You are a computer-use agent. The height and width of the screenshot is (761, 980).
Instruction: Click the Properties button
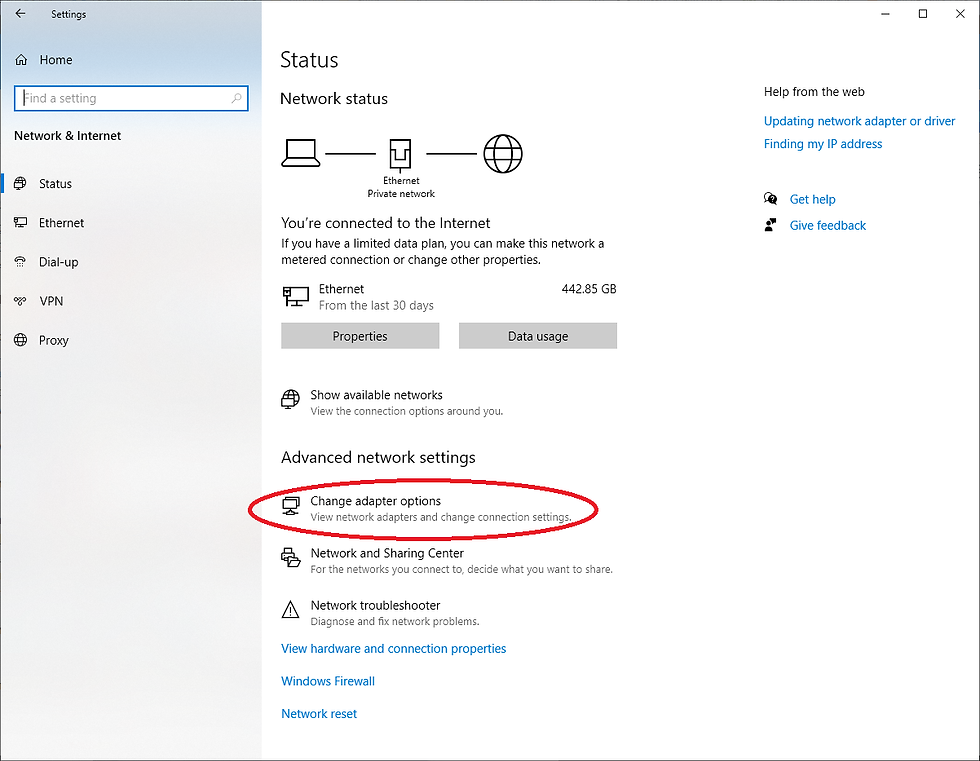pyautogui.click(x=360, y=336)
